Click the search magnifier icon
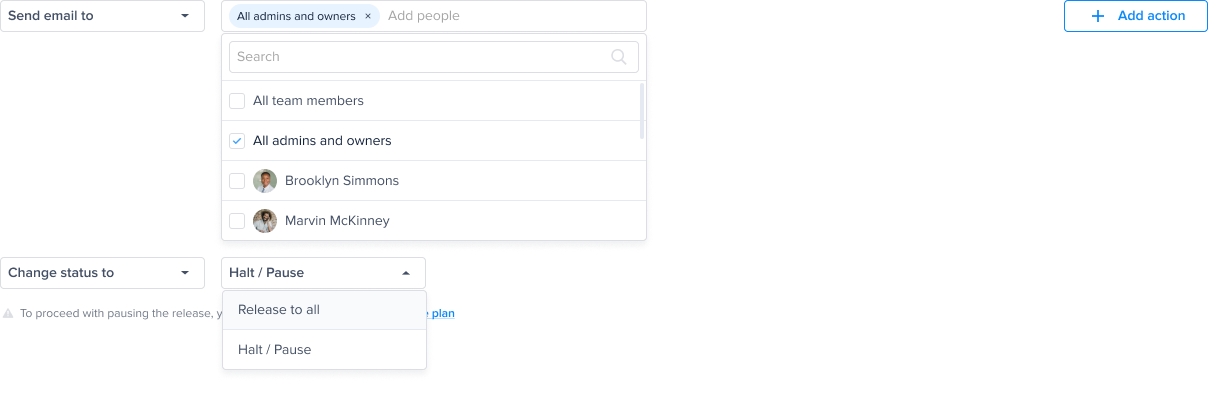Image resolution: width=1219 pixels, height=405 pixels. tap(619, 57)
